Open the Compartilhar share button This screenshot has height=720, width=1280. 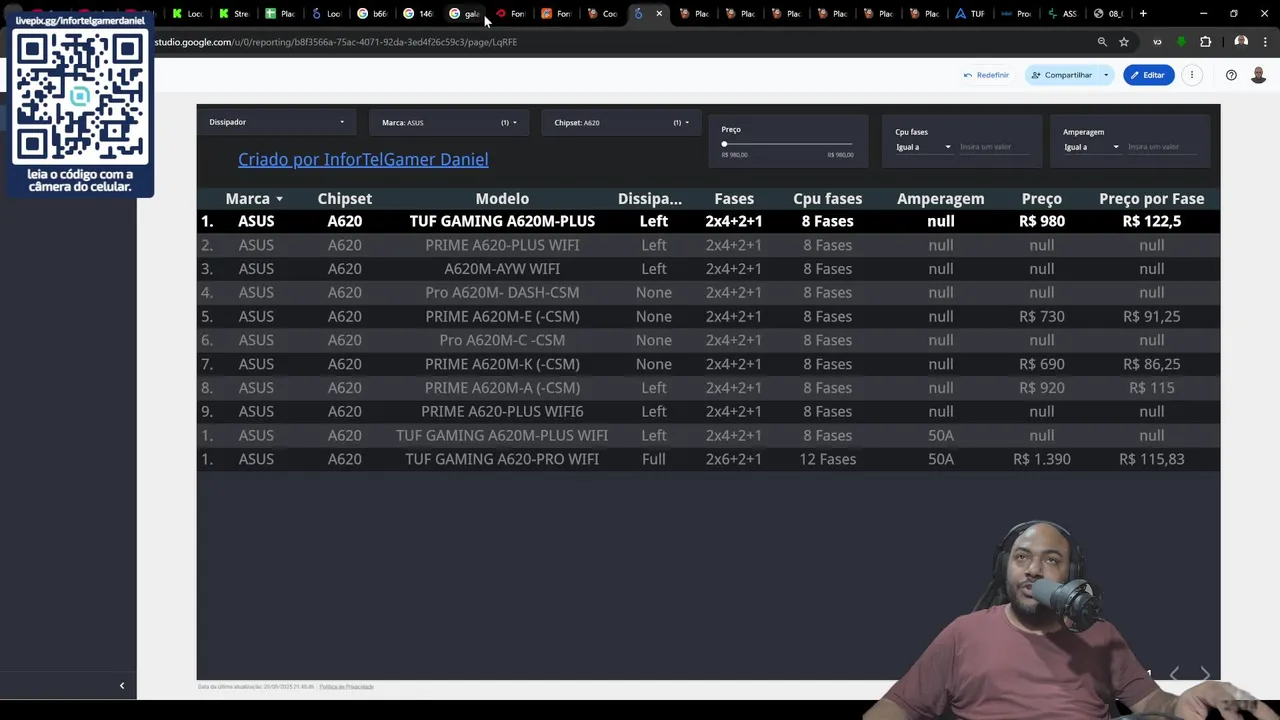(x=1061, y=75)
